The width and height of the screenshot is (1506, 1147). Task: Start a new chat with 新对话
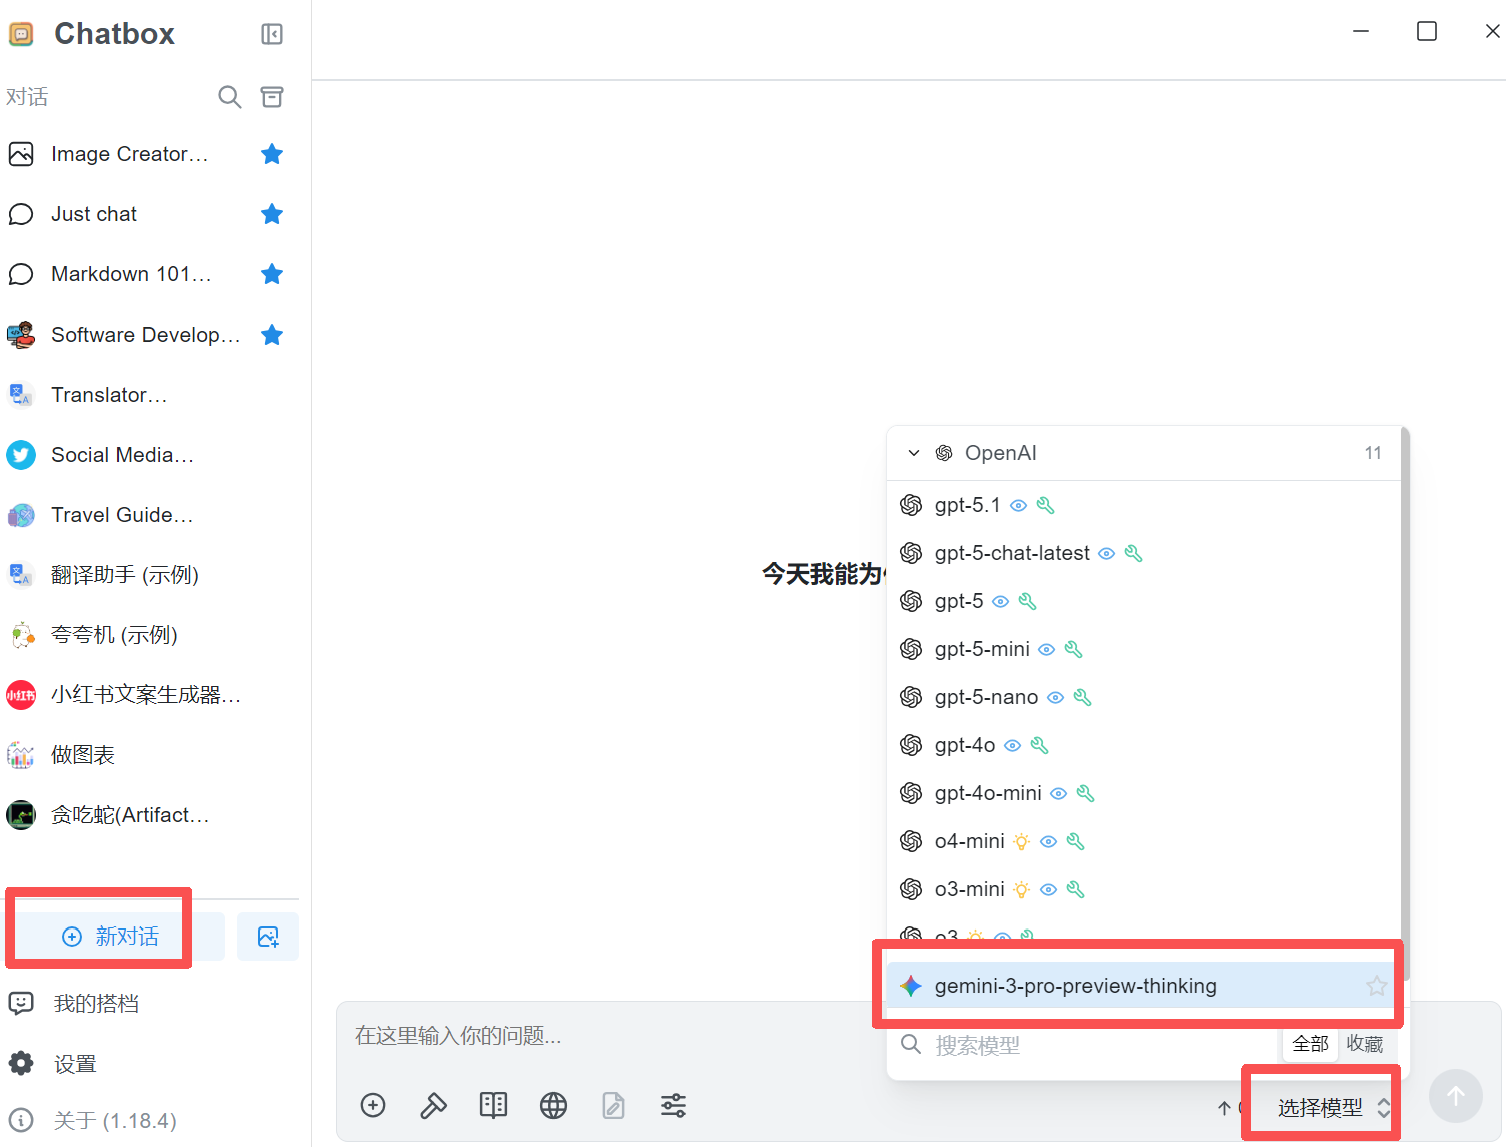[110, 936]
